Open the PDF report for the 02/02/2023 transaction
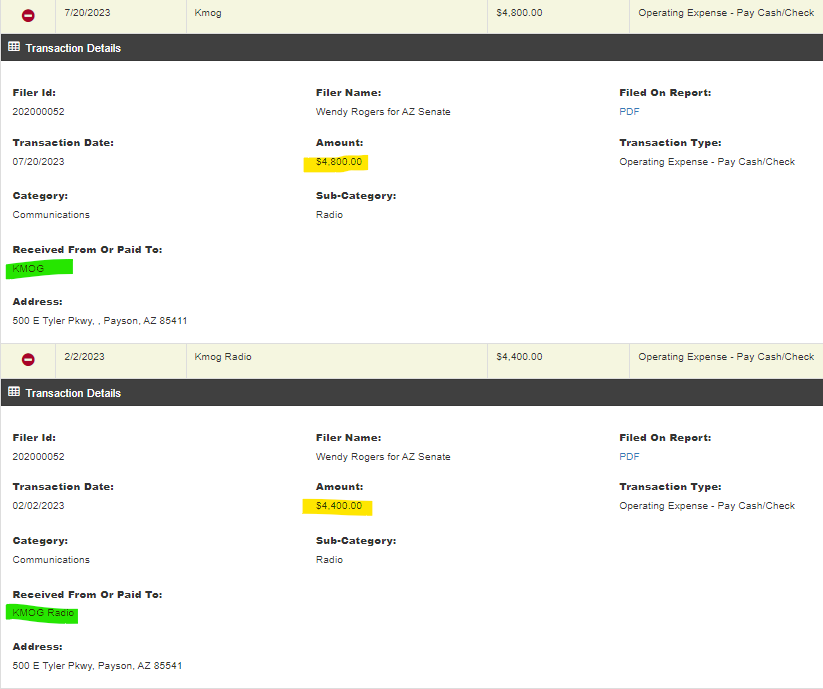Screen dimensions: 823x689 [629, 457]
